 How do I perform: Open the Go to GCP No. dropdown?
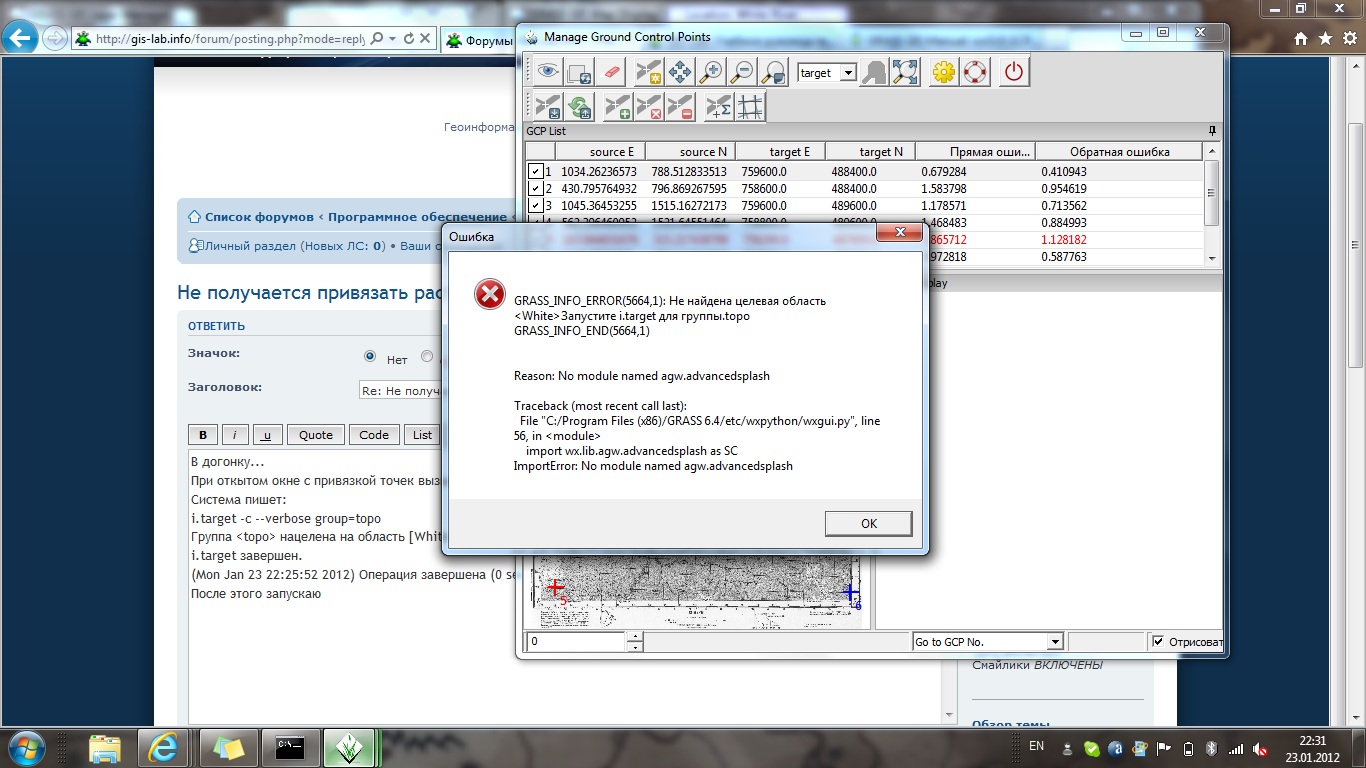[x=1054, y=642]
